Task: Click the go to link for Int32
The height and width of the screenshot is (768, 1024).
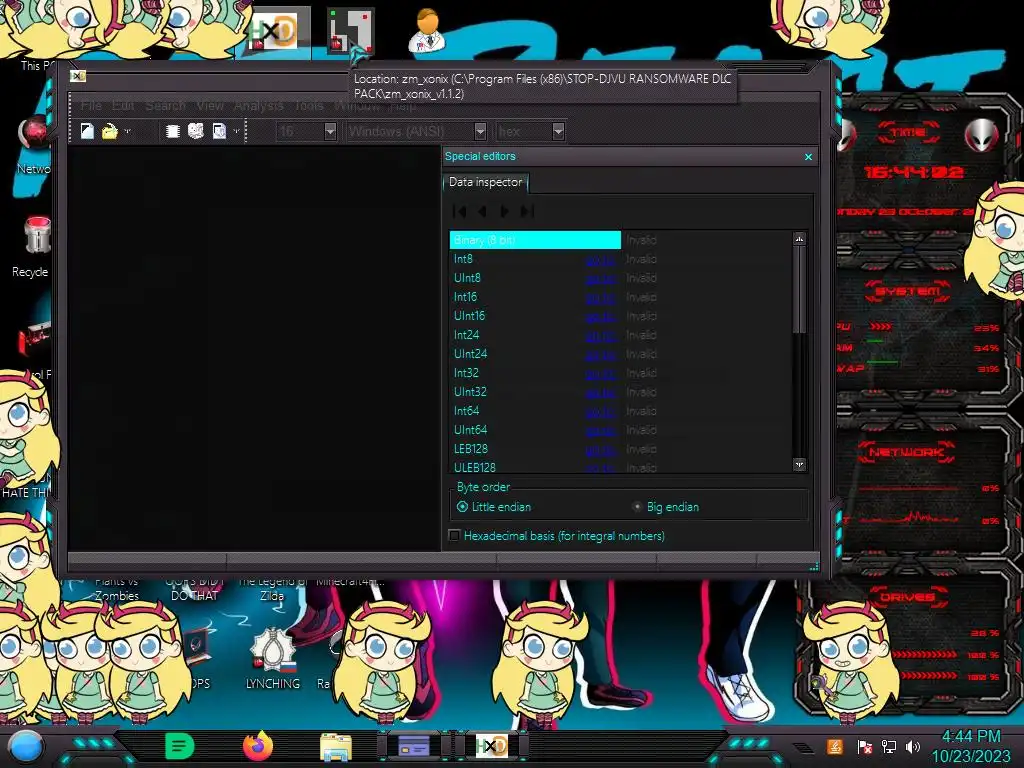Action: 601,374
